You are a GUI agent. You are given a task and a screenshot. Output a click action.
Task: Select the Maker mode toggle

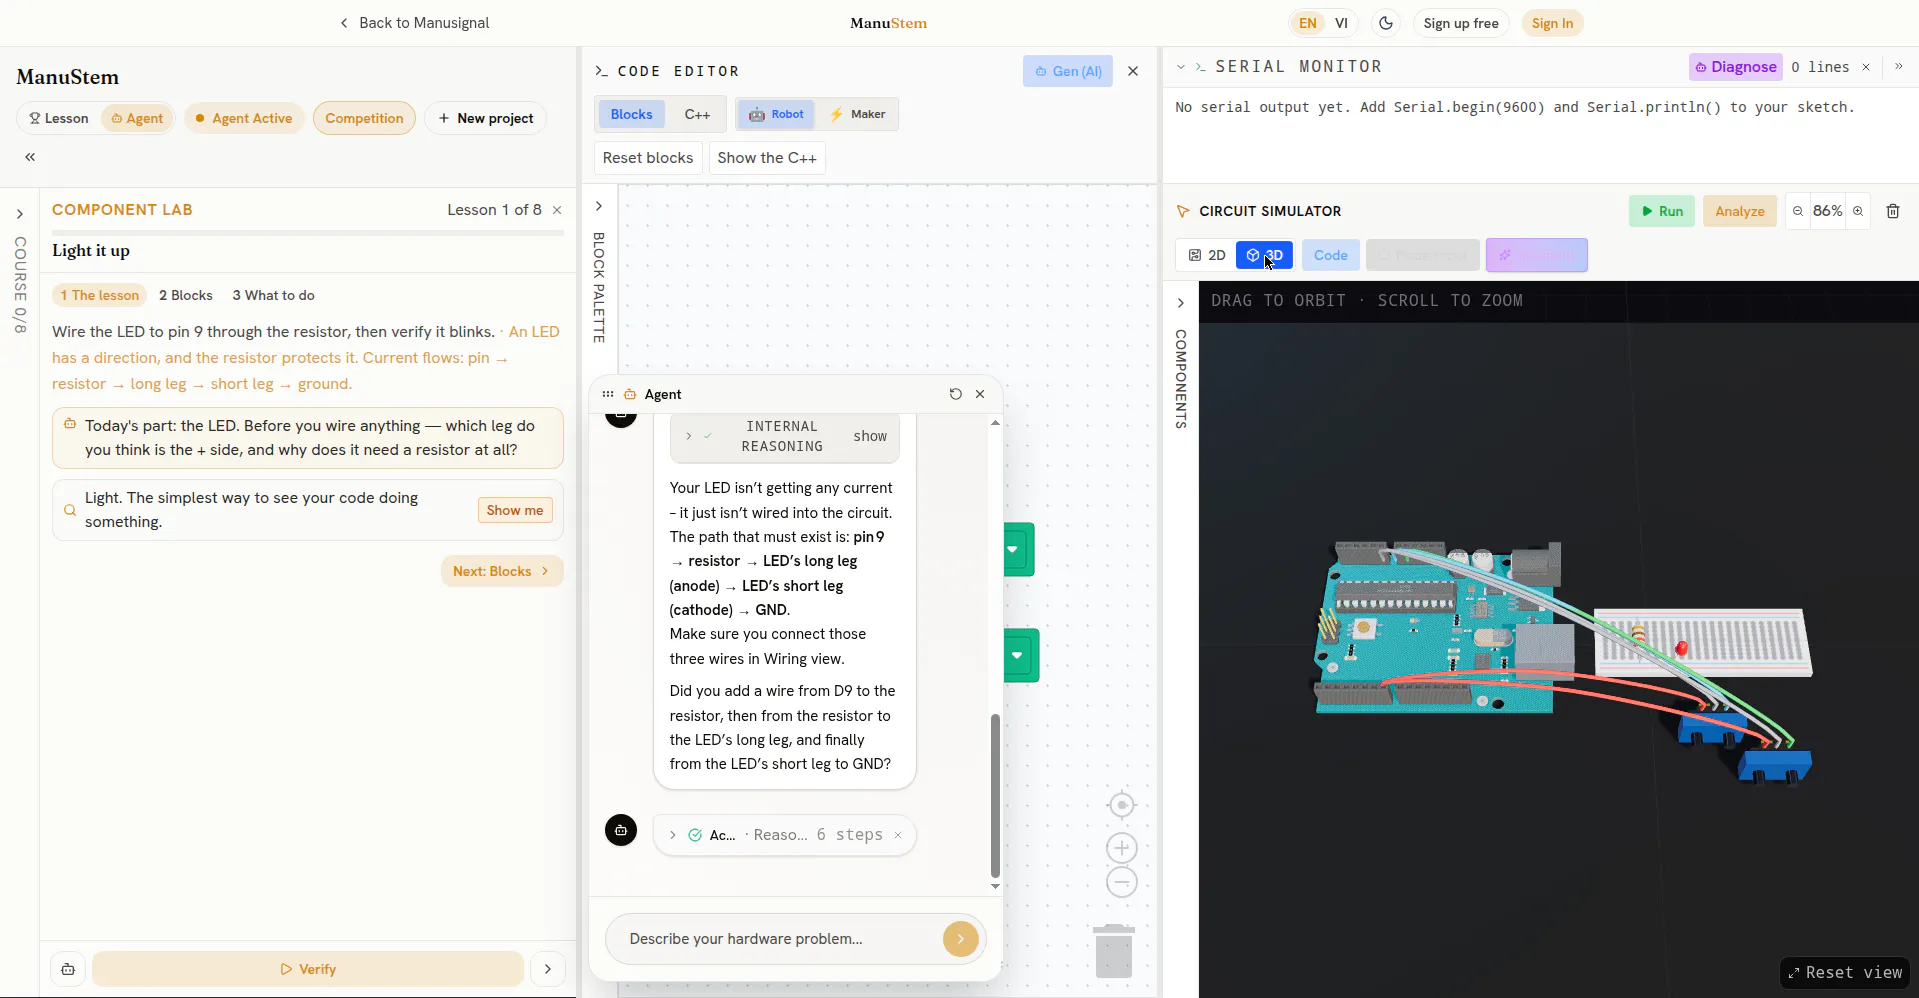858,114
